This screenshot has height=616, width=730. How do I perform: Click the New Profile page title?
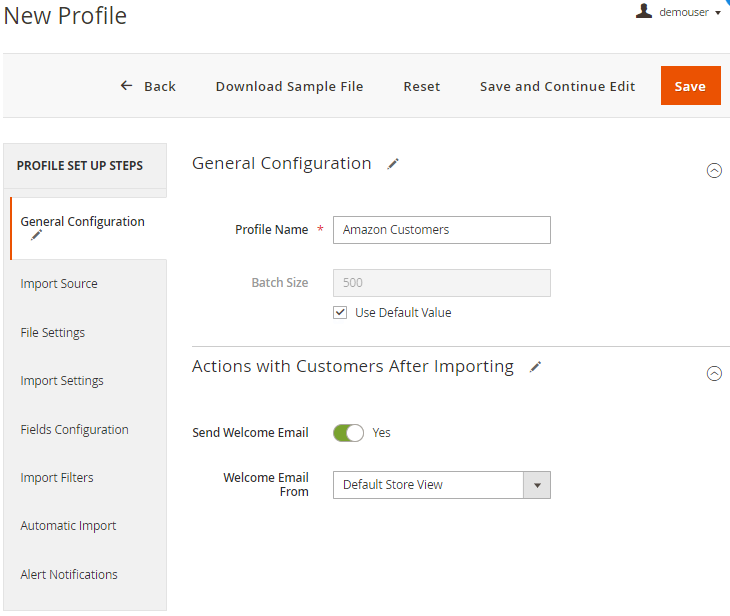coord(65,16)
